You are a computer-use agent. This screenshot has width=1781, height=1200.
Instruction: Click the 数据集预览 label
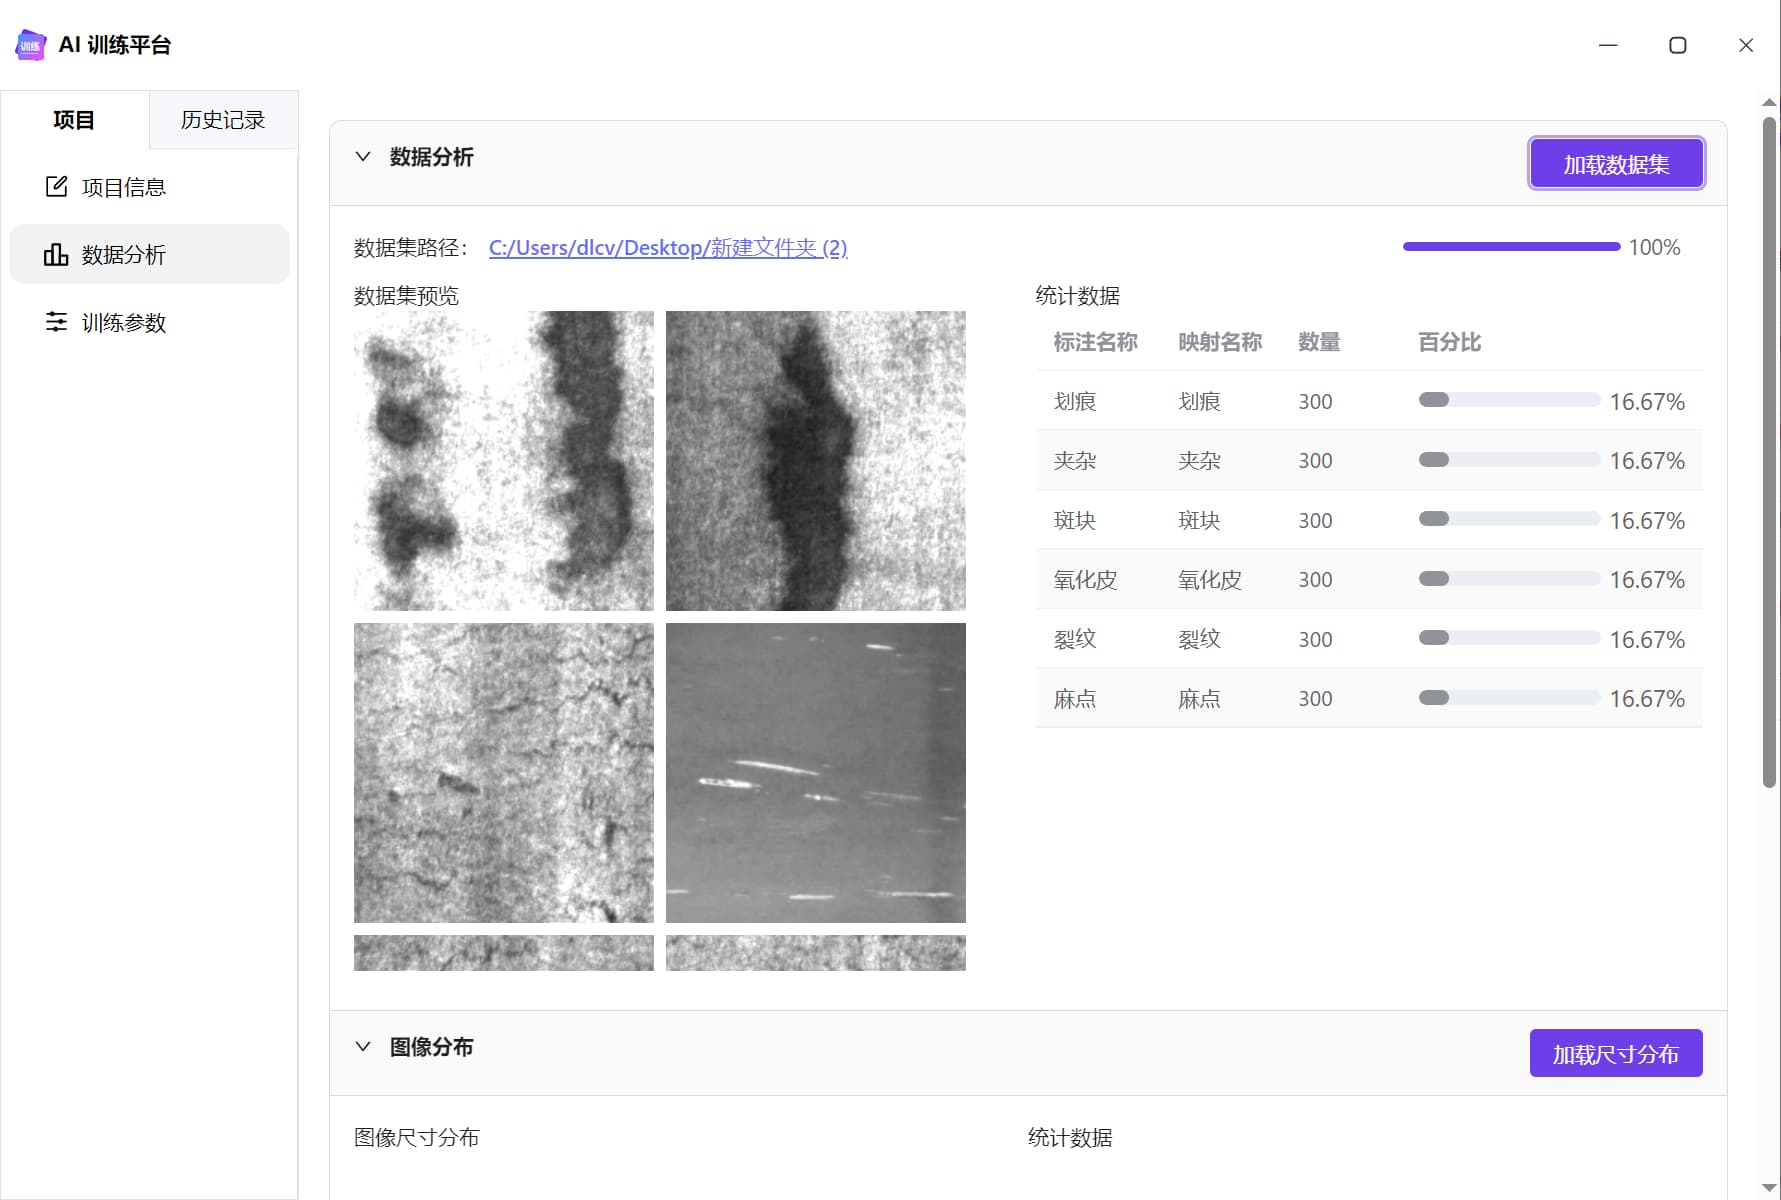coord(406,296)
